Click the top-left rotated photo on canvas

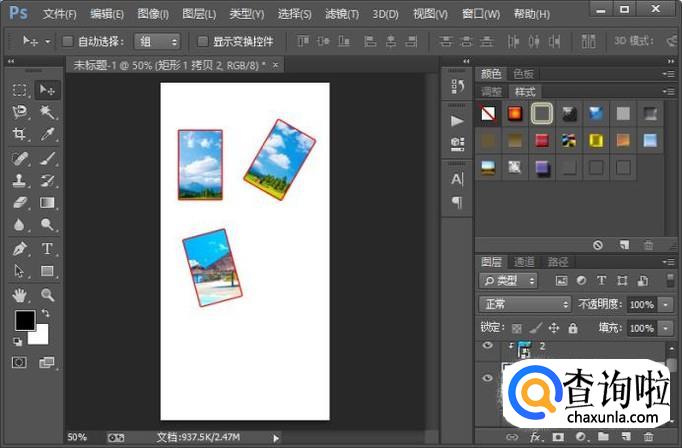tap(200, 165)
